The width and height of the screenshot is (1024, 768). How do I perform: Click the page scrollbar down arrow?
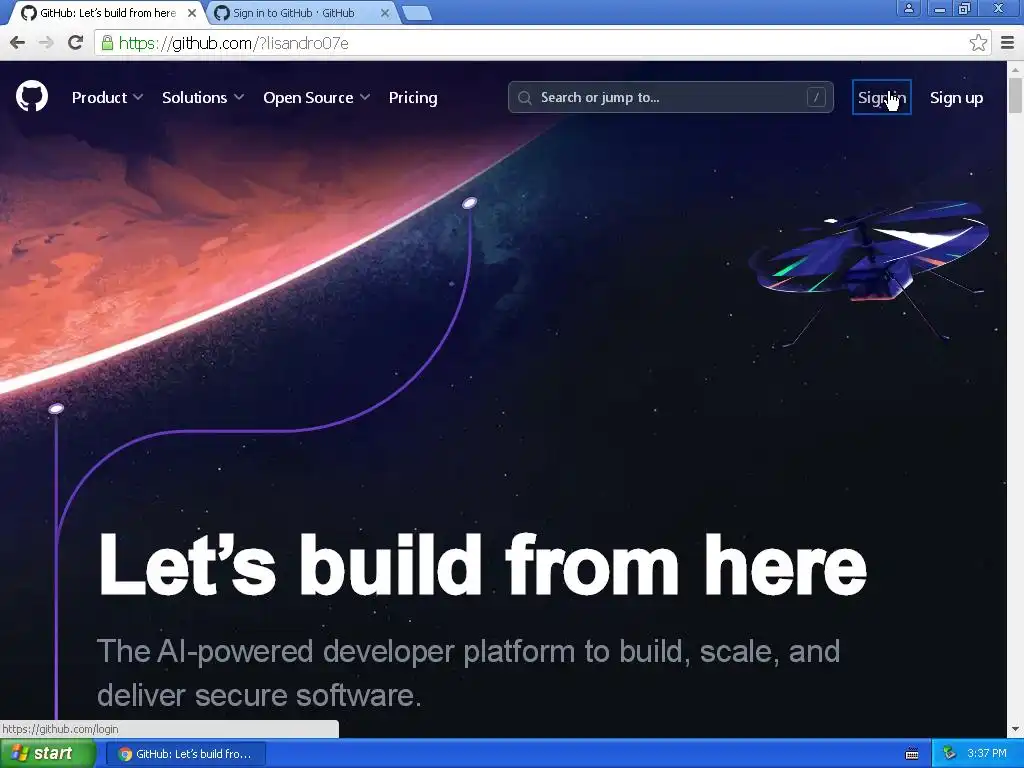pyautogui.click(x=1015, y=729)
